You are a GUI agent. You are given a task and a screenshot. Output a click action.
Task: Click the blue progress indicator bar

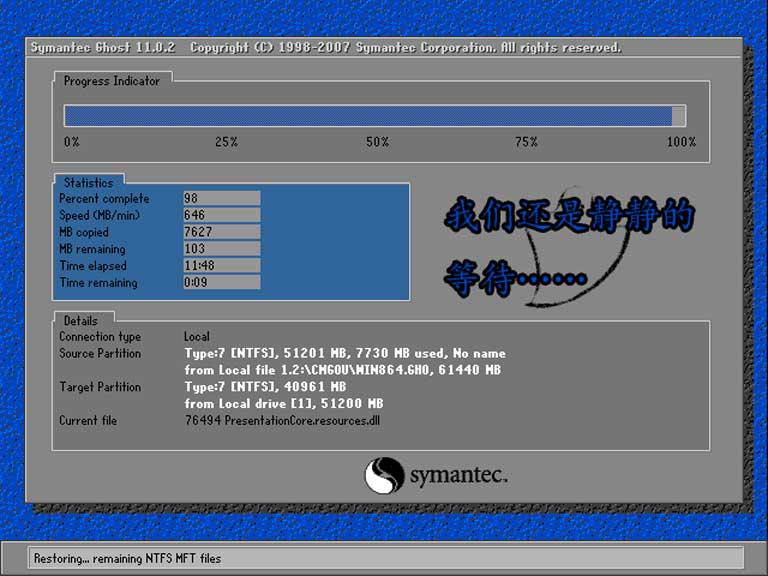tap(370, 116)
